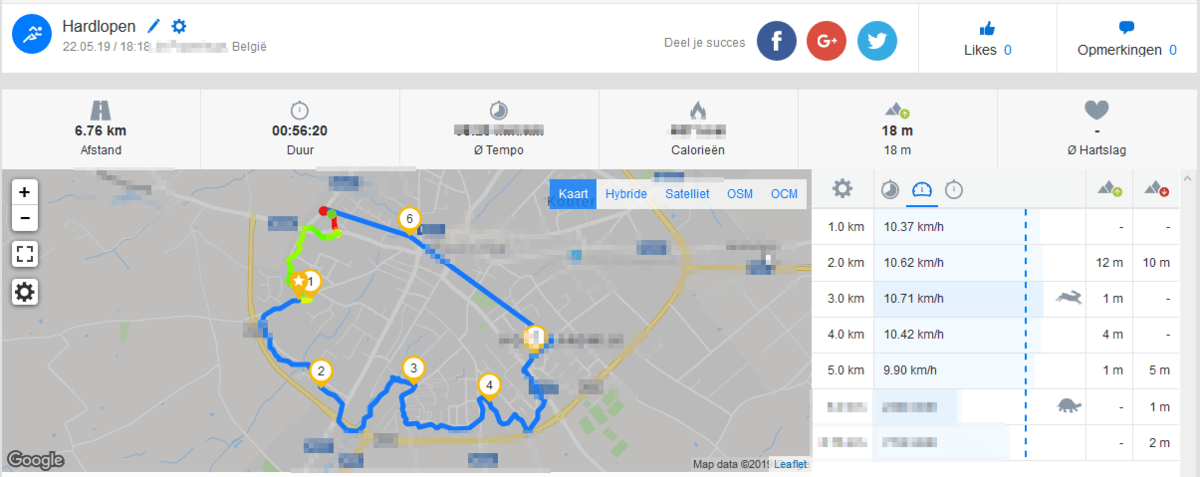1200x477 pixels.
Task: Share the run on Google Plus
Action: click(x=826, y=41)
